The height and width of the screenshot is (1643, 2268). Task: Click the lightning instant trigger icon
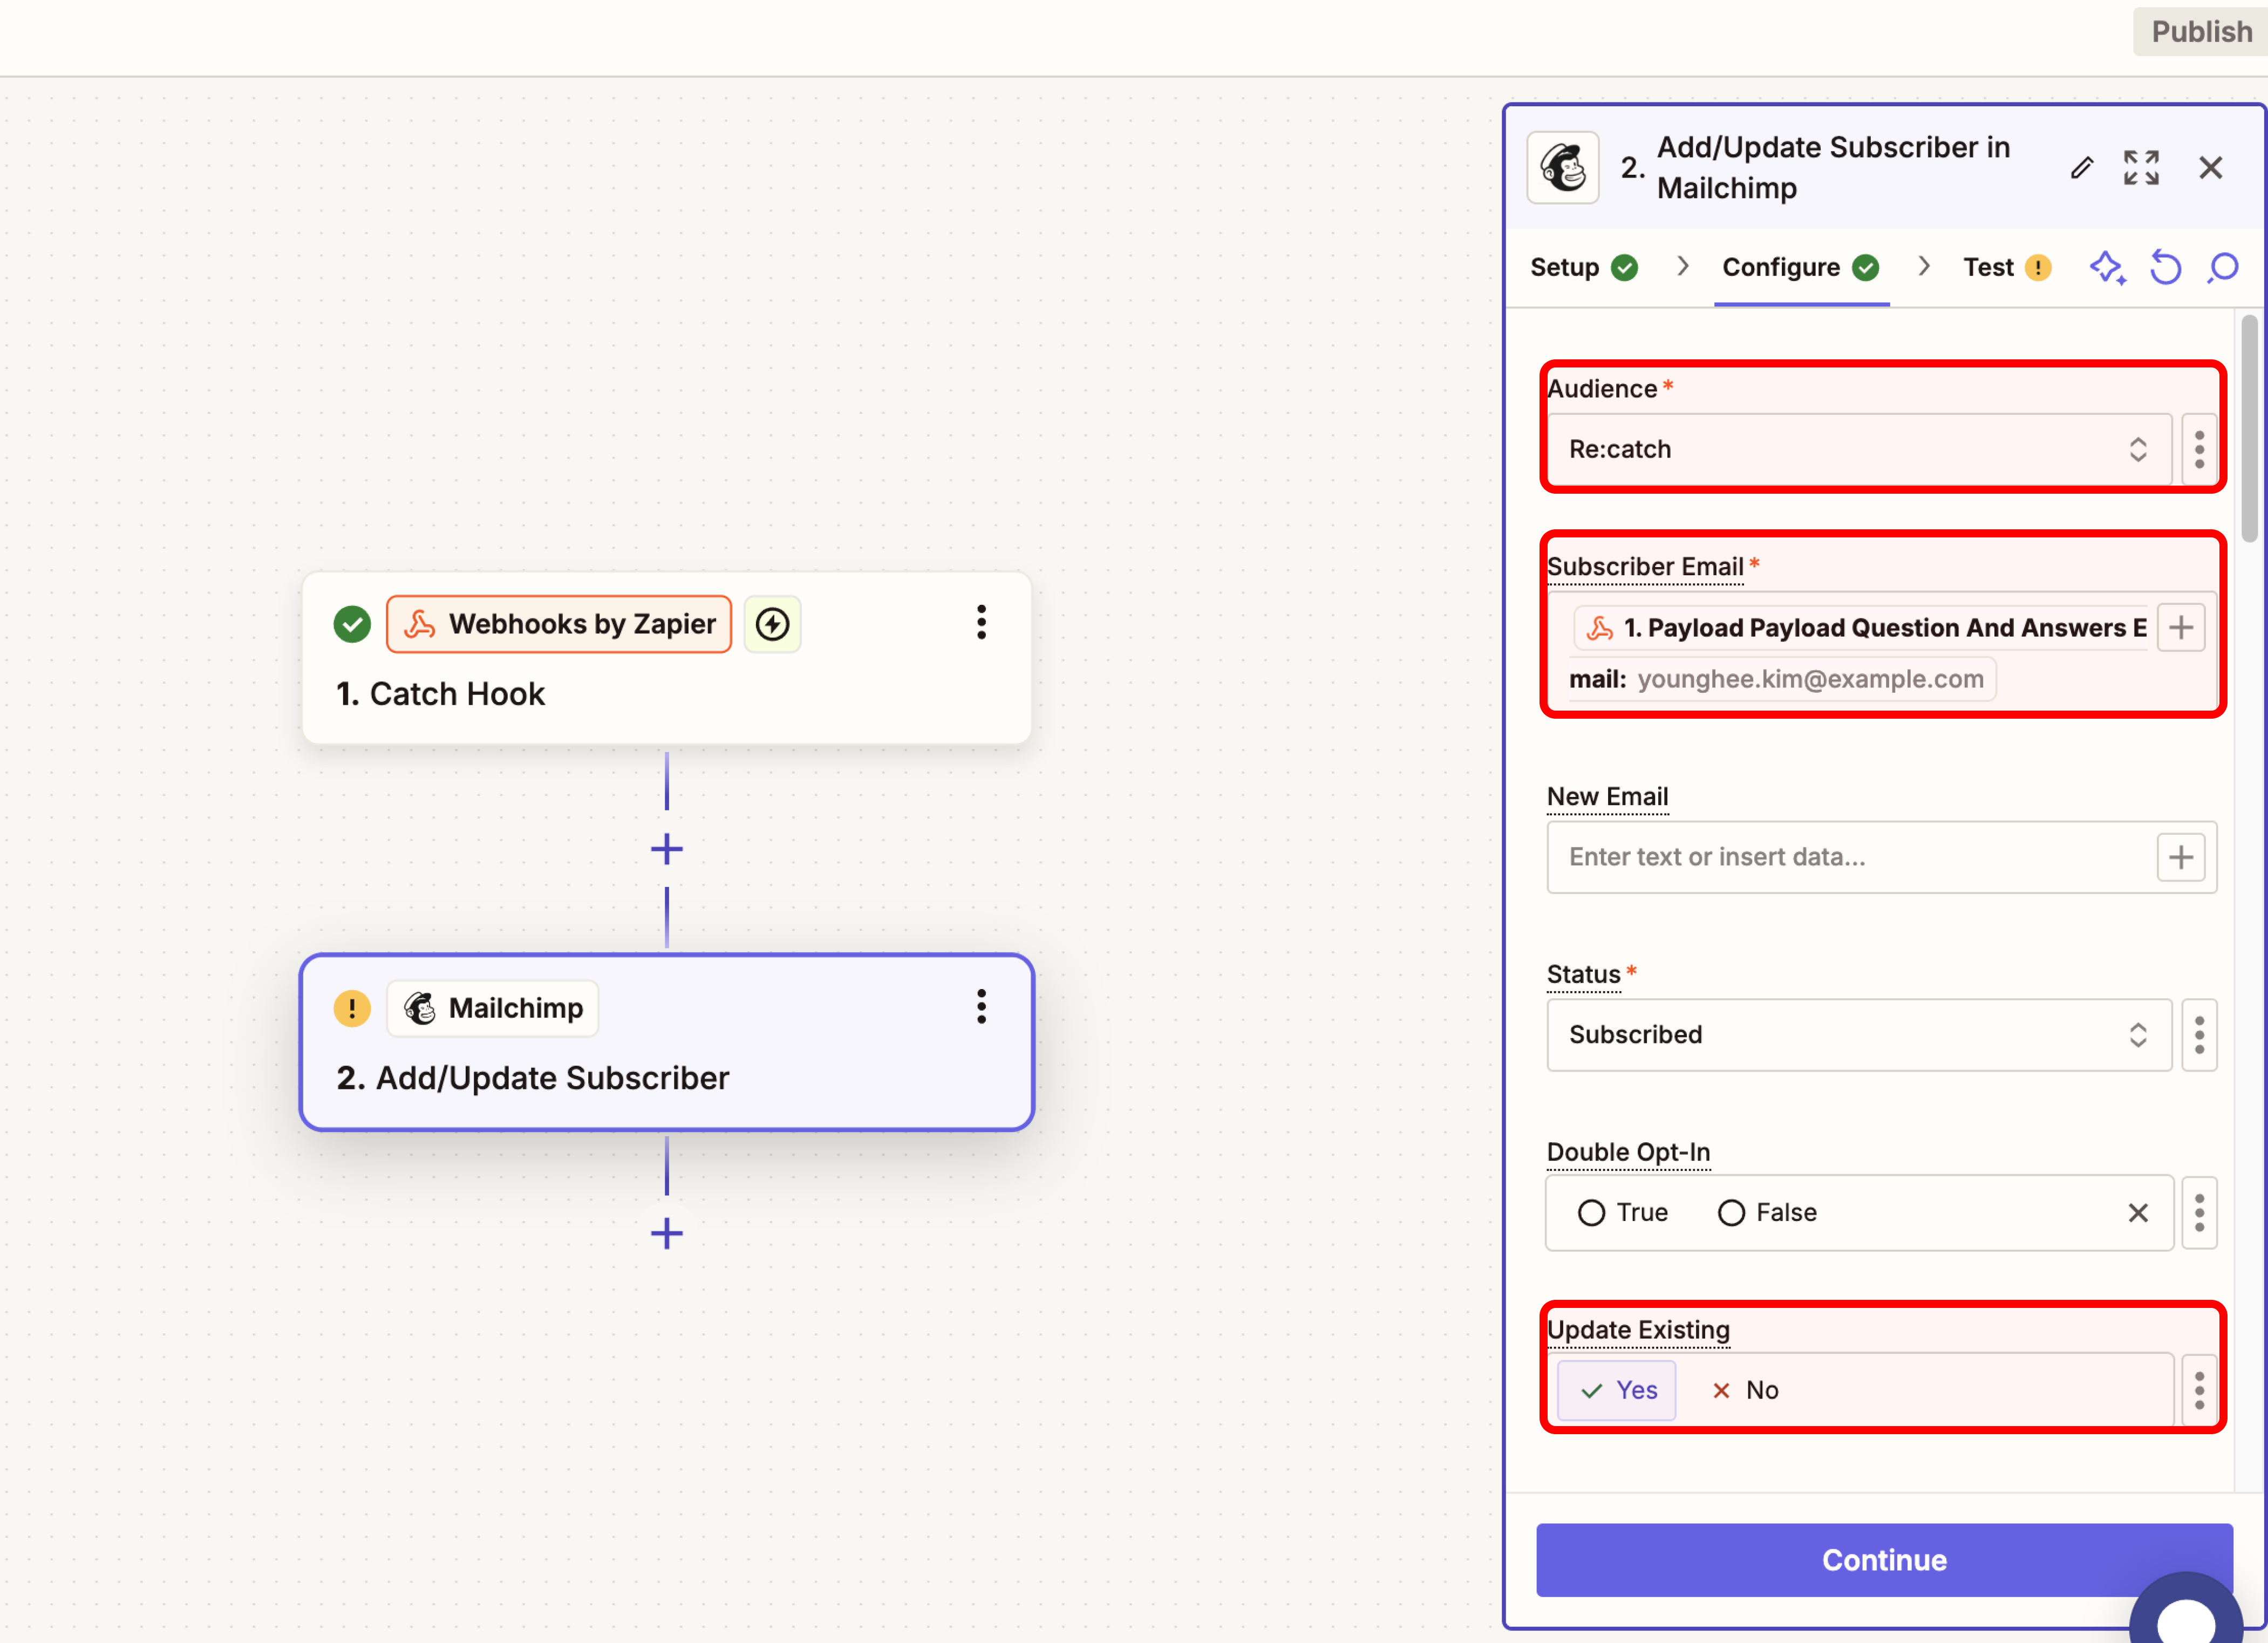[x=772, y=624]
